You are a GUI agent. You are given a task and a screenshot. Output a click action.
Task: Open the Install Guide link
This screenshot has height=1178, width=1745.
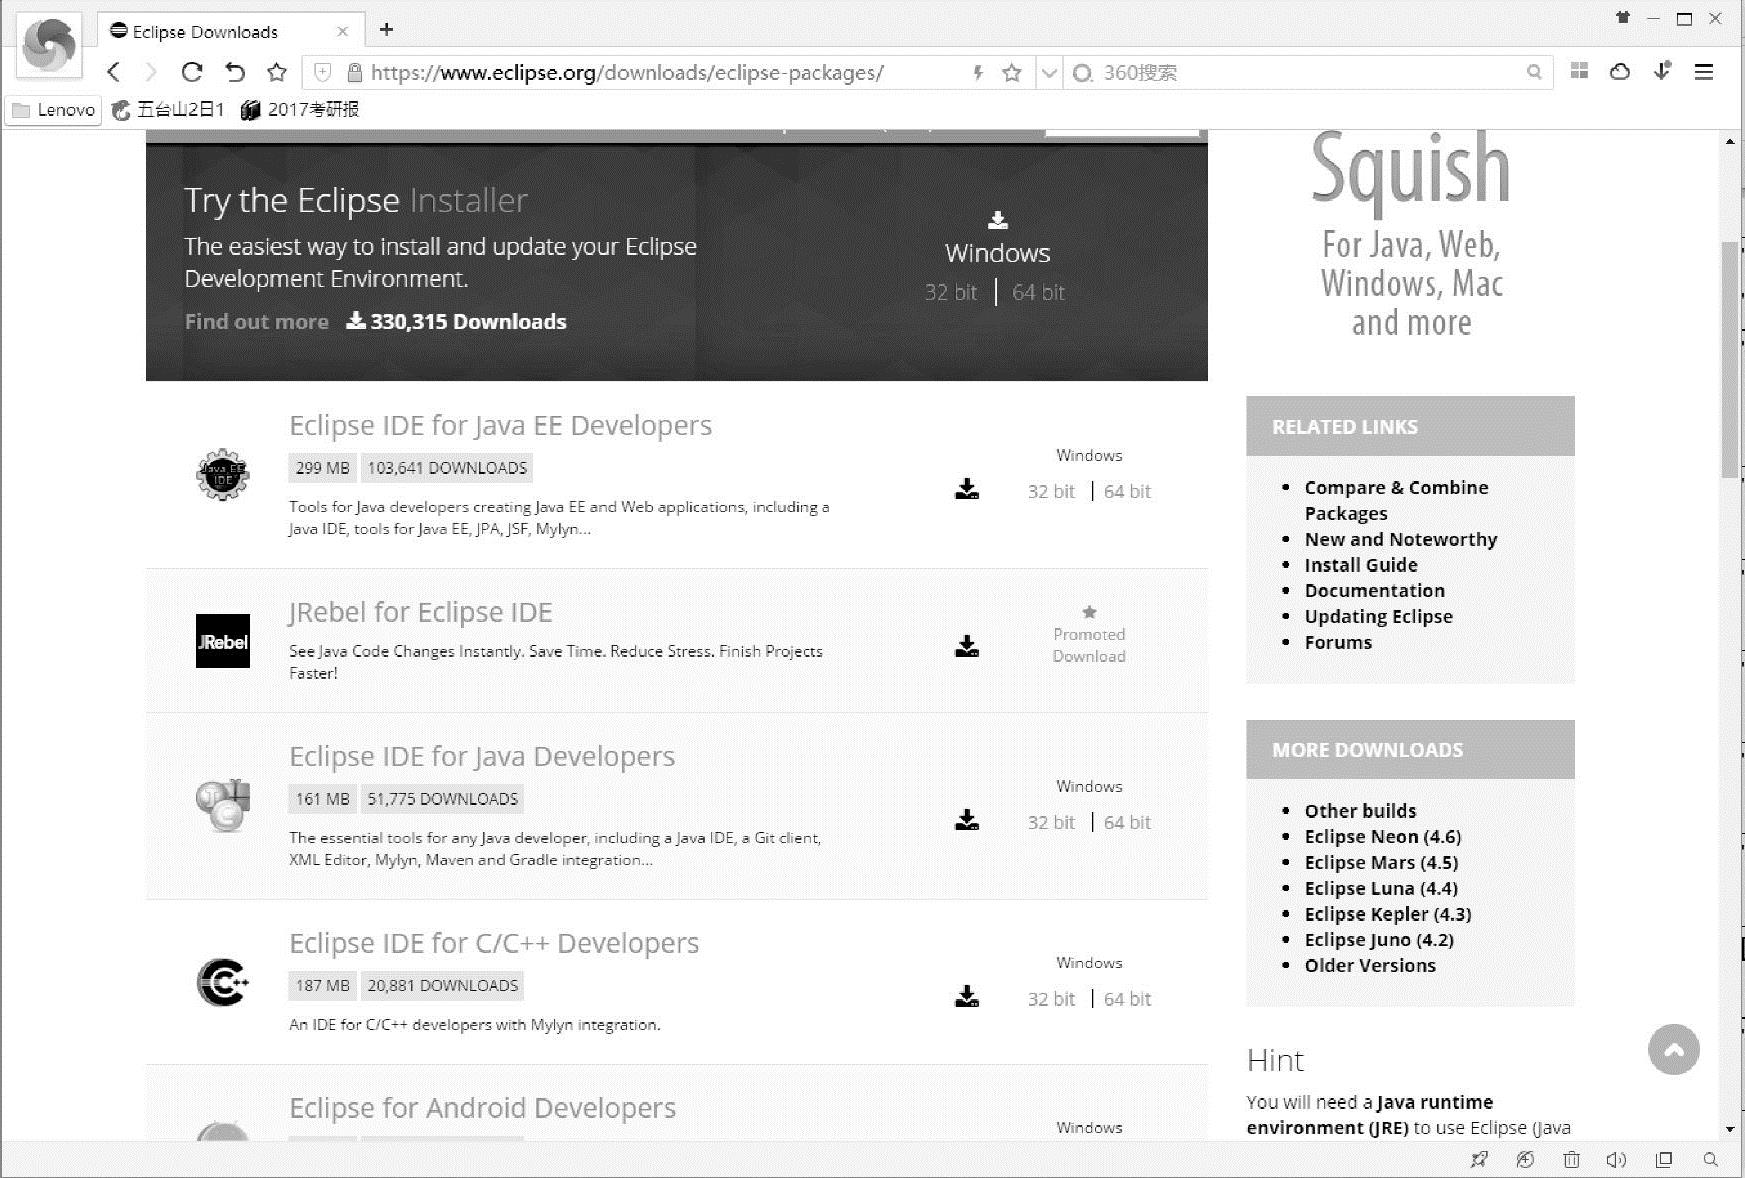click(1360, 565)
